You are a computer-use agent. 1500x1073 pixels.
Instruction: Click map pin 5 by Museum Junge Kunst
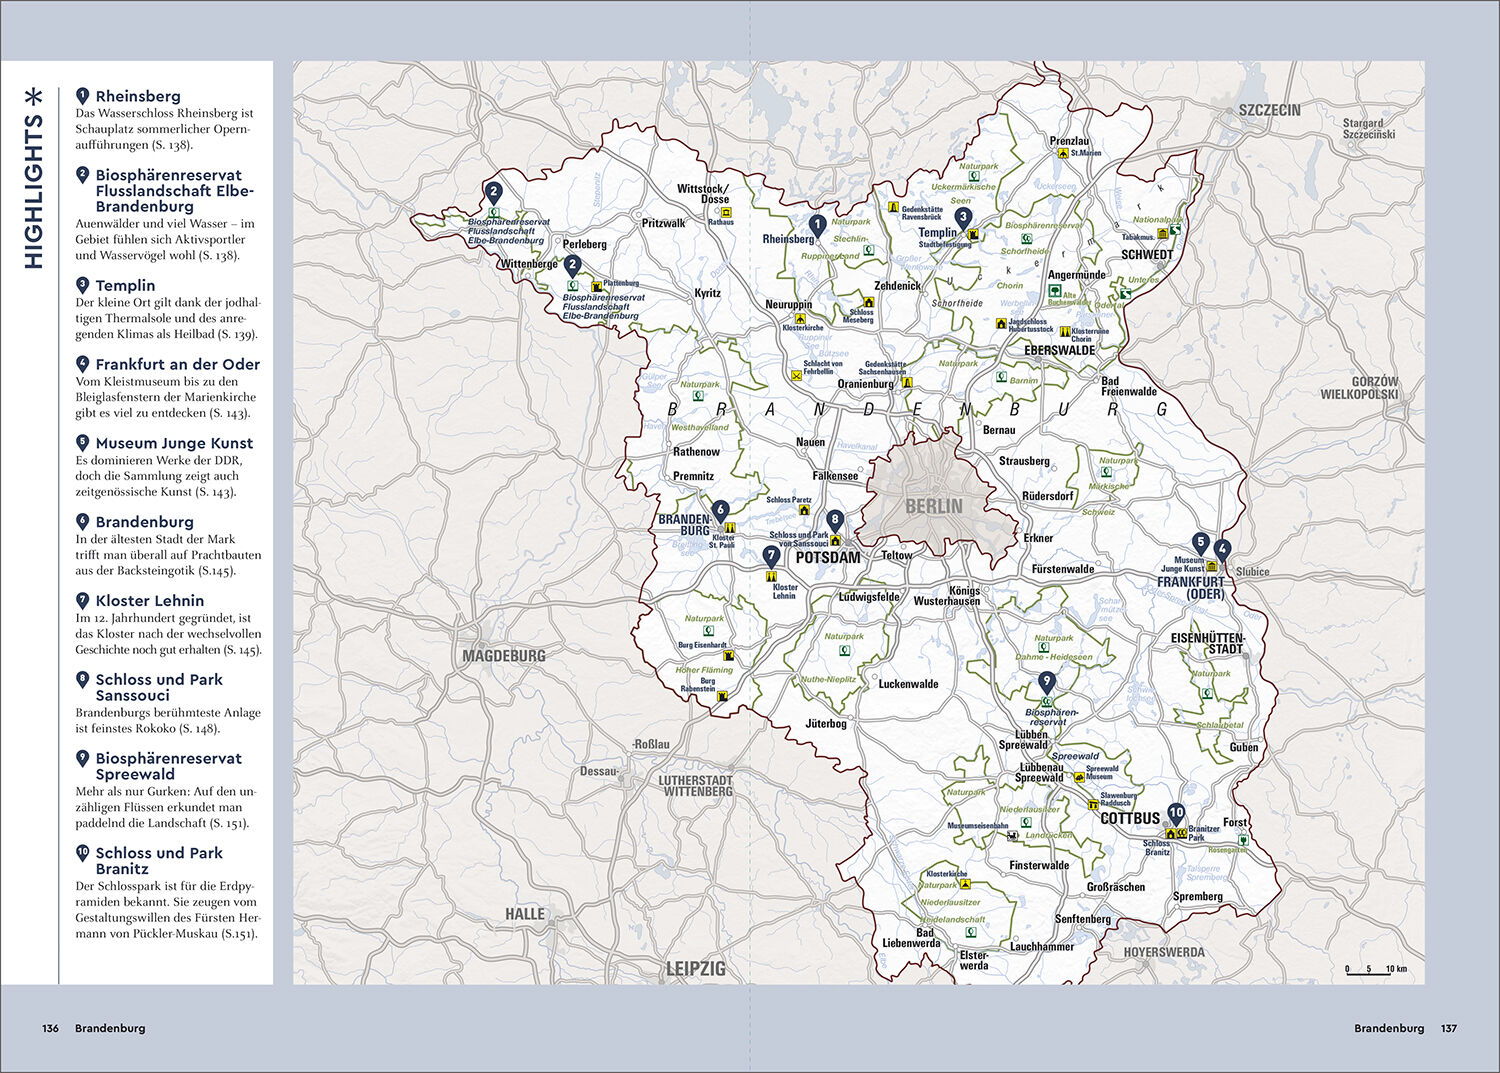pos(1200,543)
